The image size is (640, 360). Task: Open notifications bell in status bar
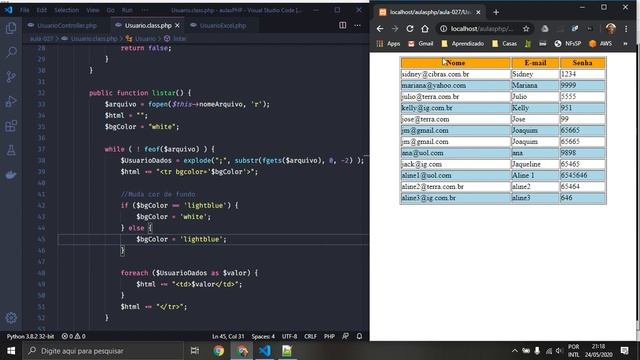[x=359, y=336]
